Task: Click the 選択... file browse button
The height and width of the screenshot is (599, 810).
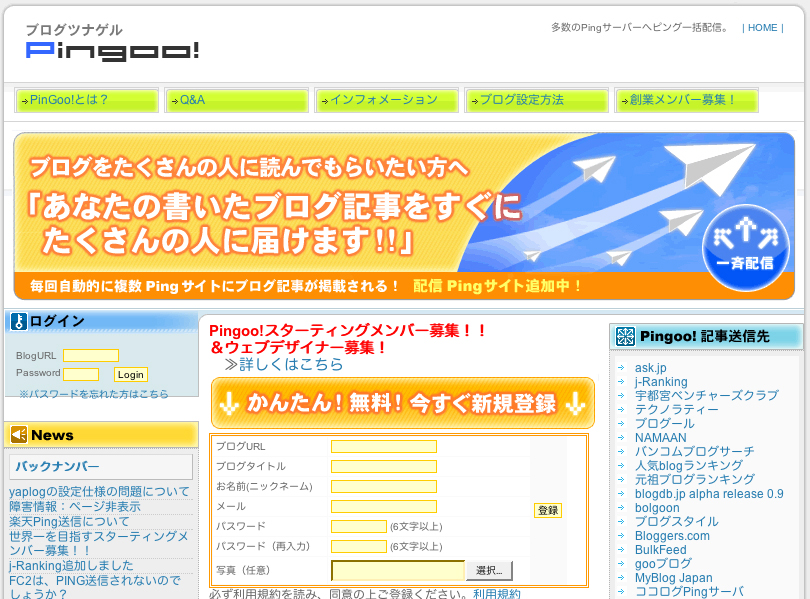Action: click(x=489, y=571)
